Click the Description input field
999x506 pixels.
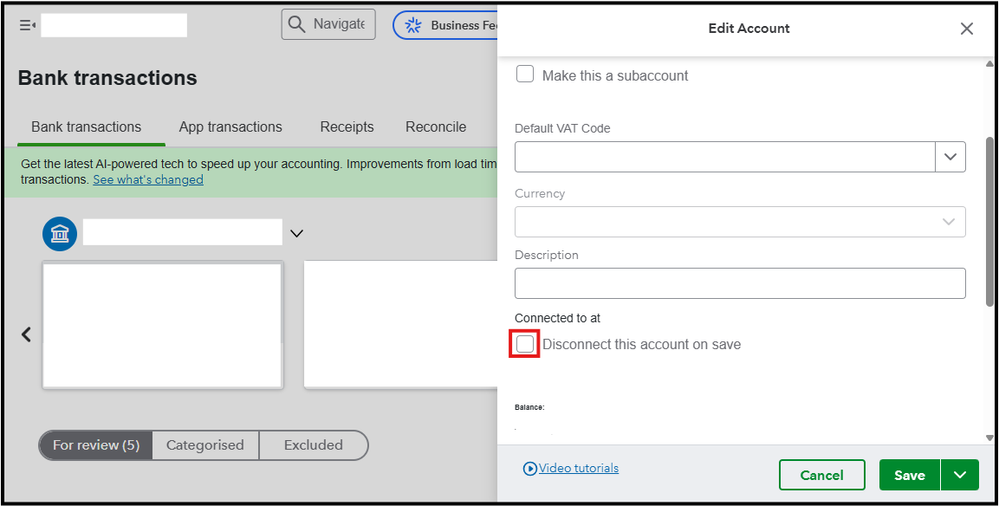point(740,283)
